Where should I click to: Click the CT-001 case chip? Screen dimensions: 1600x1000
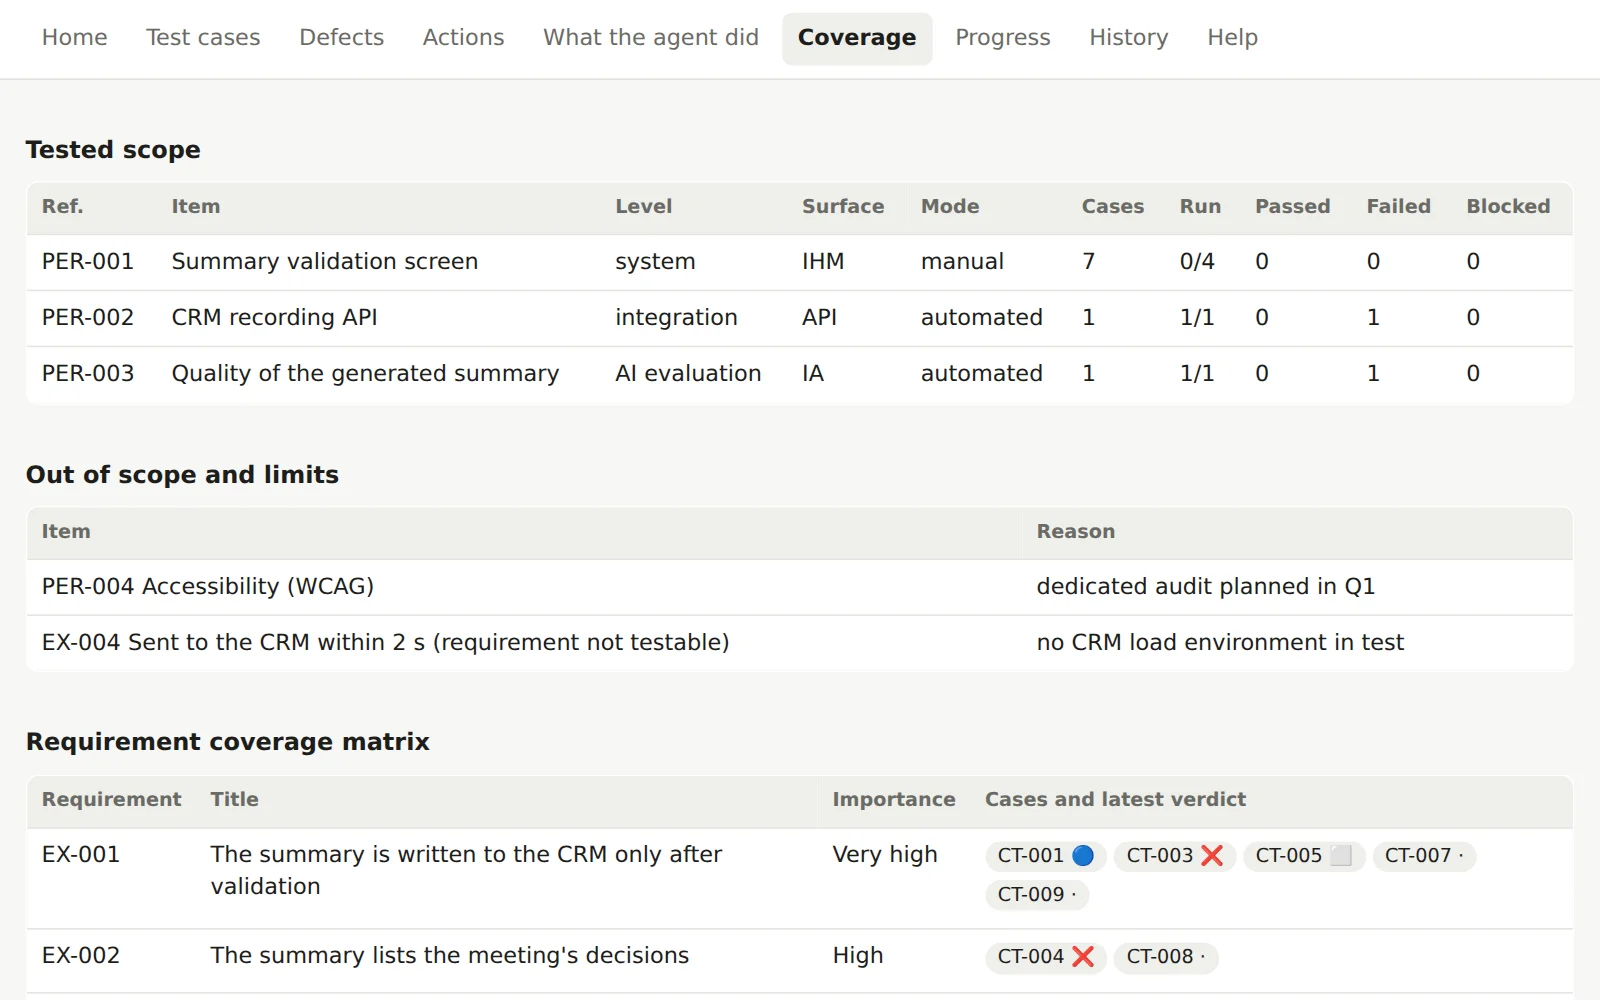coord(1045,856)
